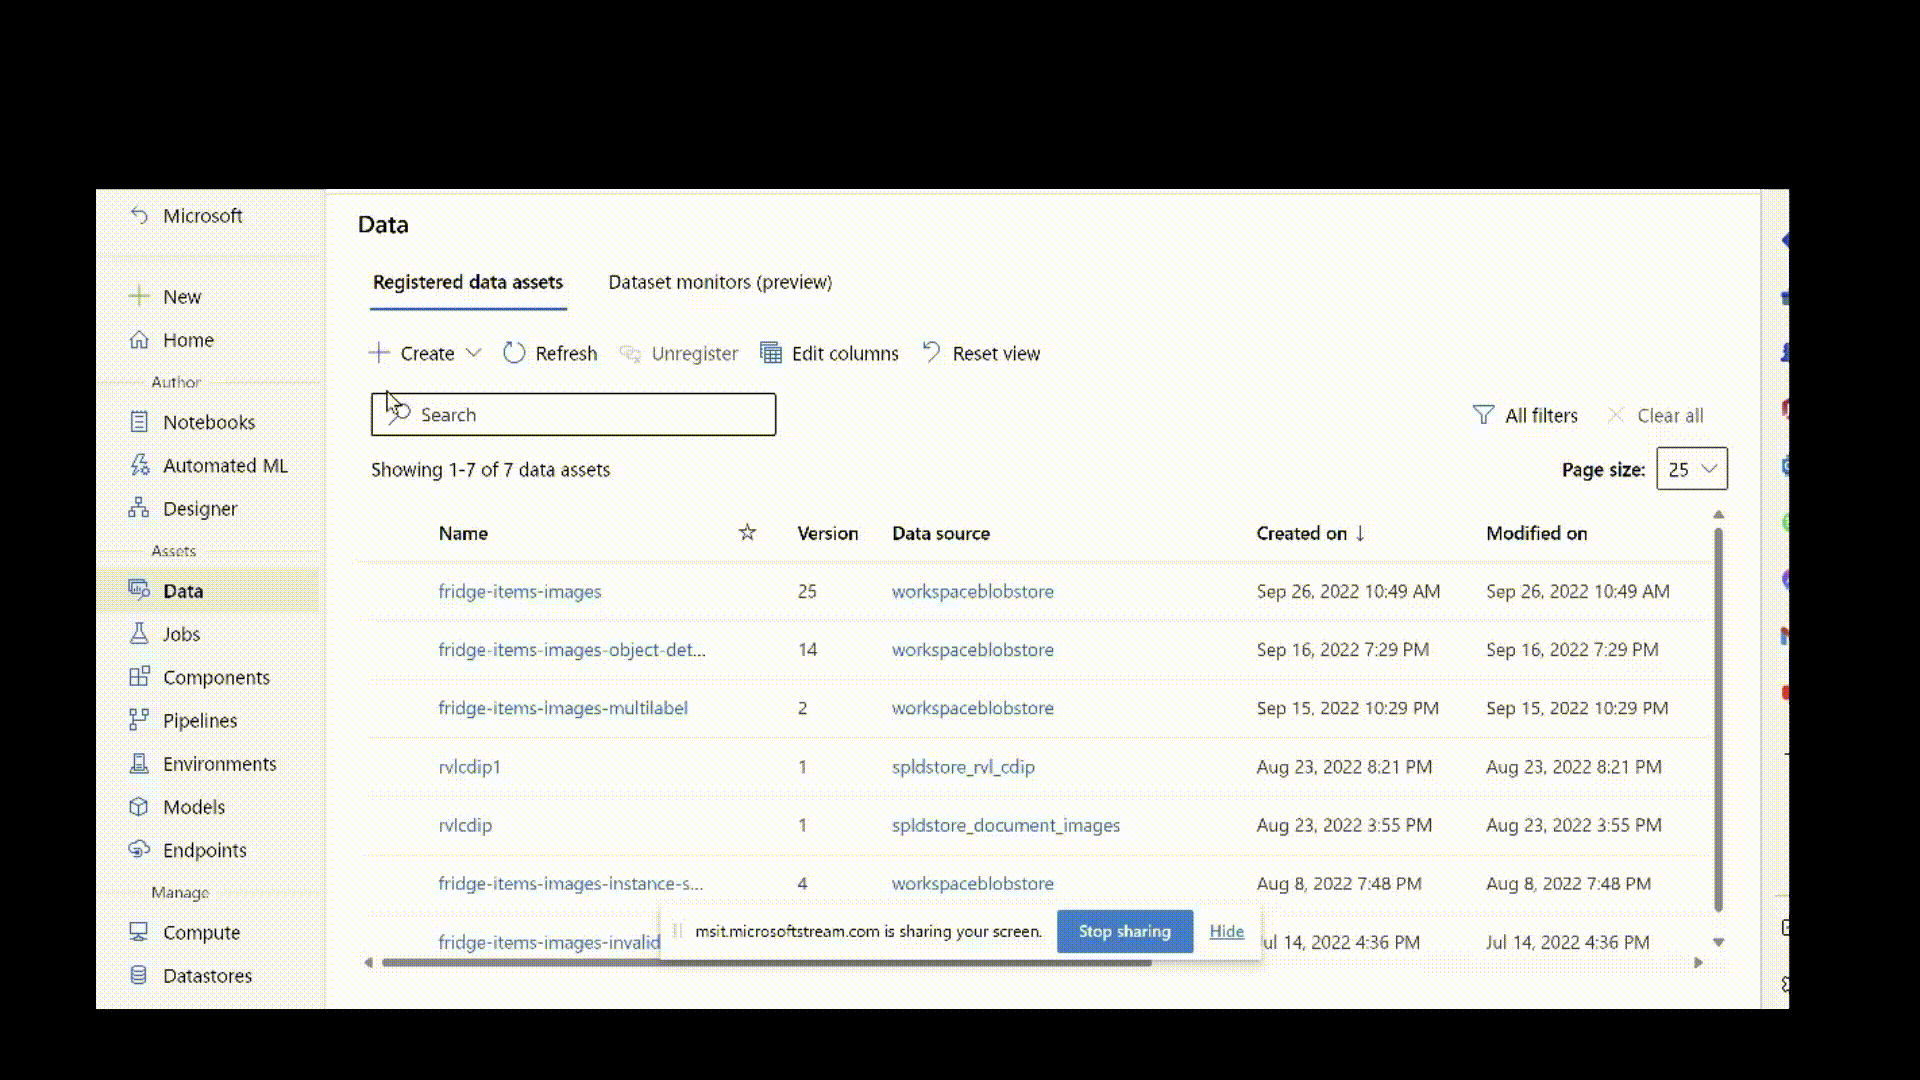The height and width of the screenshot is (1080, 1920).
Task: Click the search input field
Action: (574, 414)
